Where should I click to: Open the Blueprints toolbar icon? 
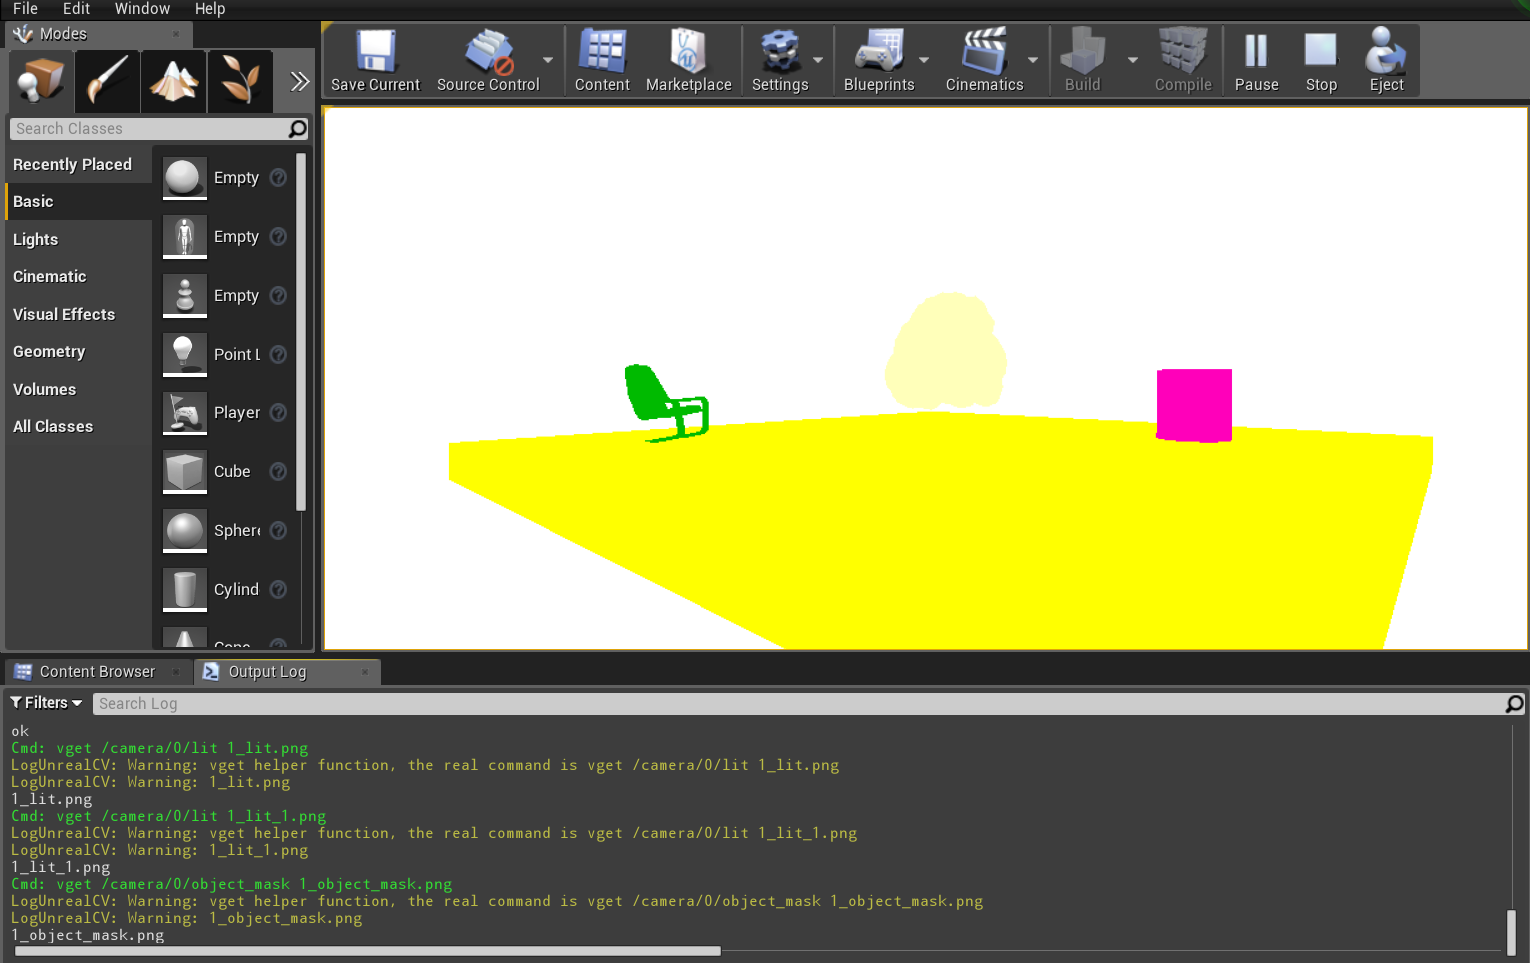click(879, 60)
